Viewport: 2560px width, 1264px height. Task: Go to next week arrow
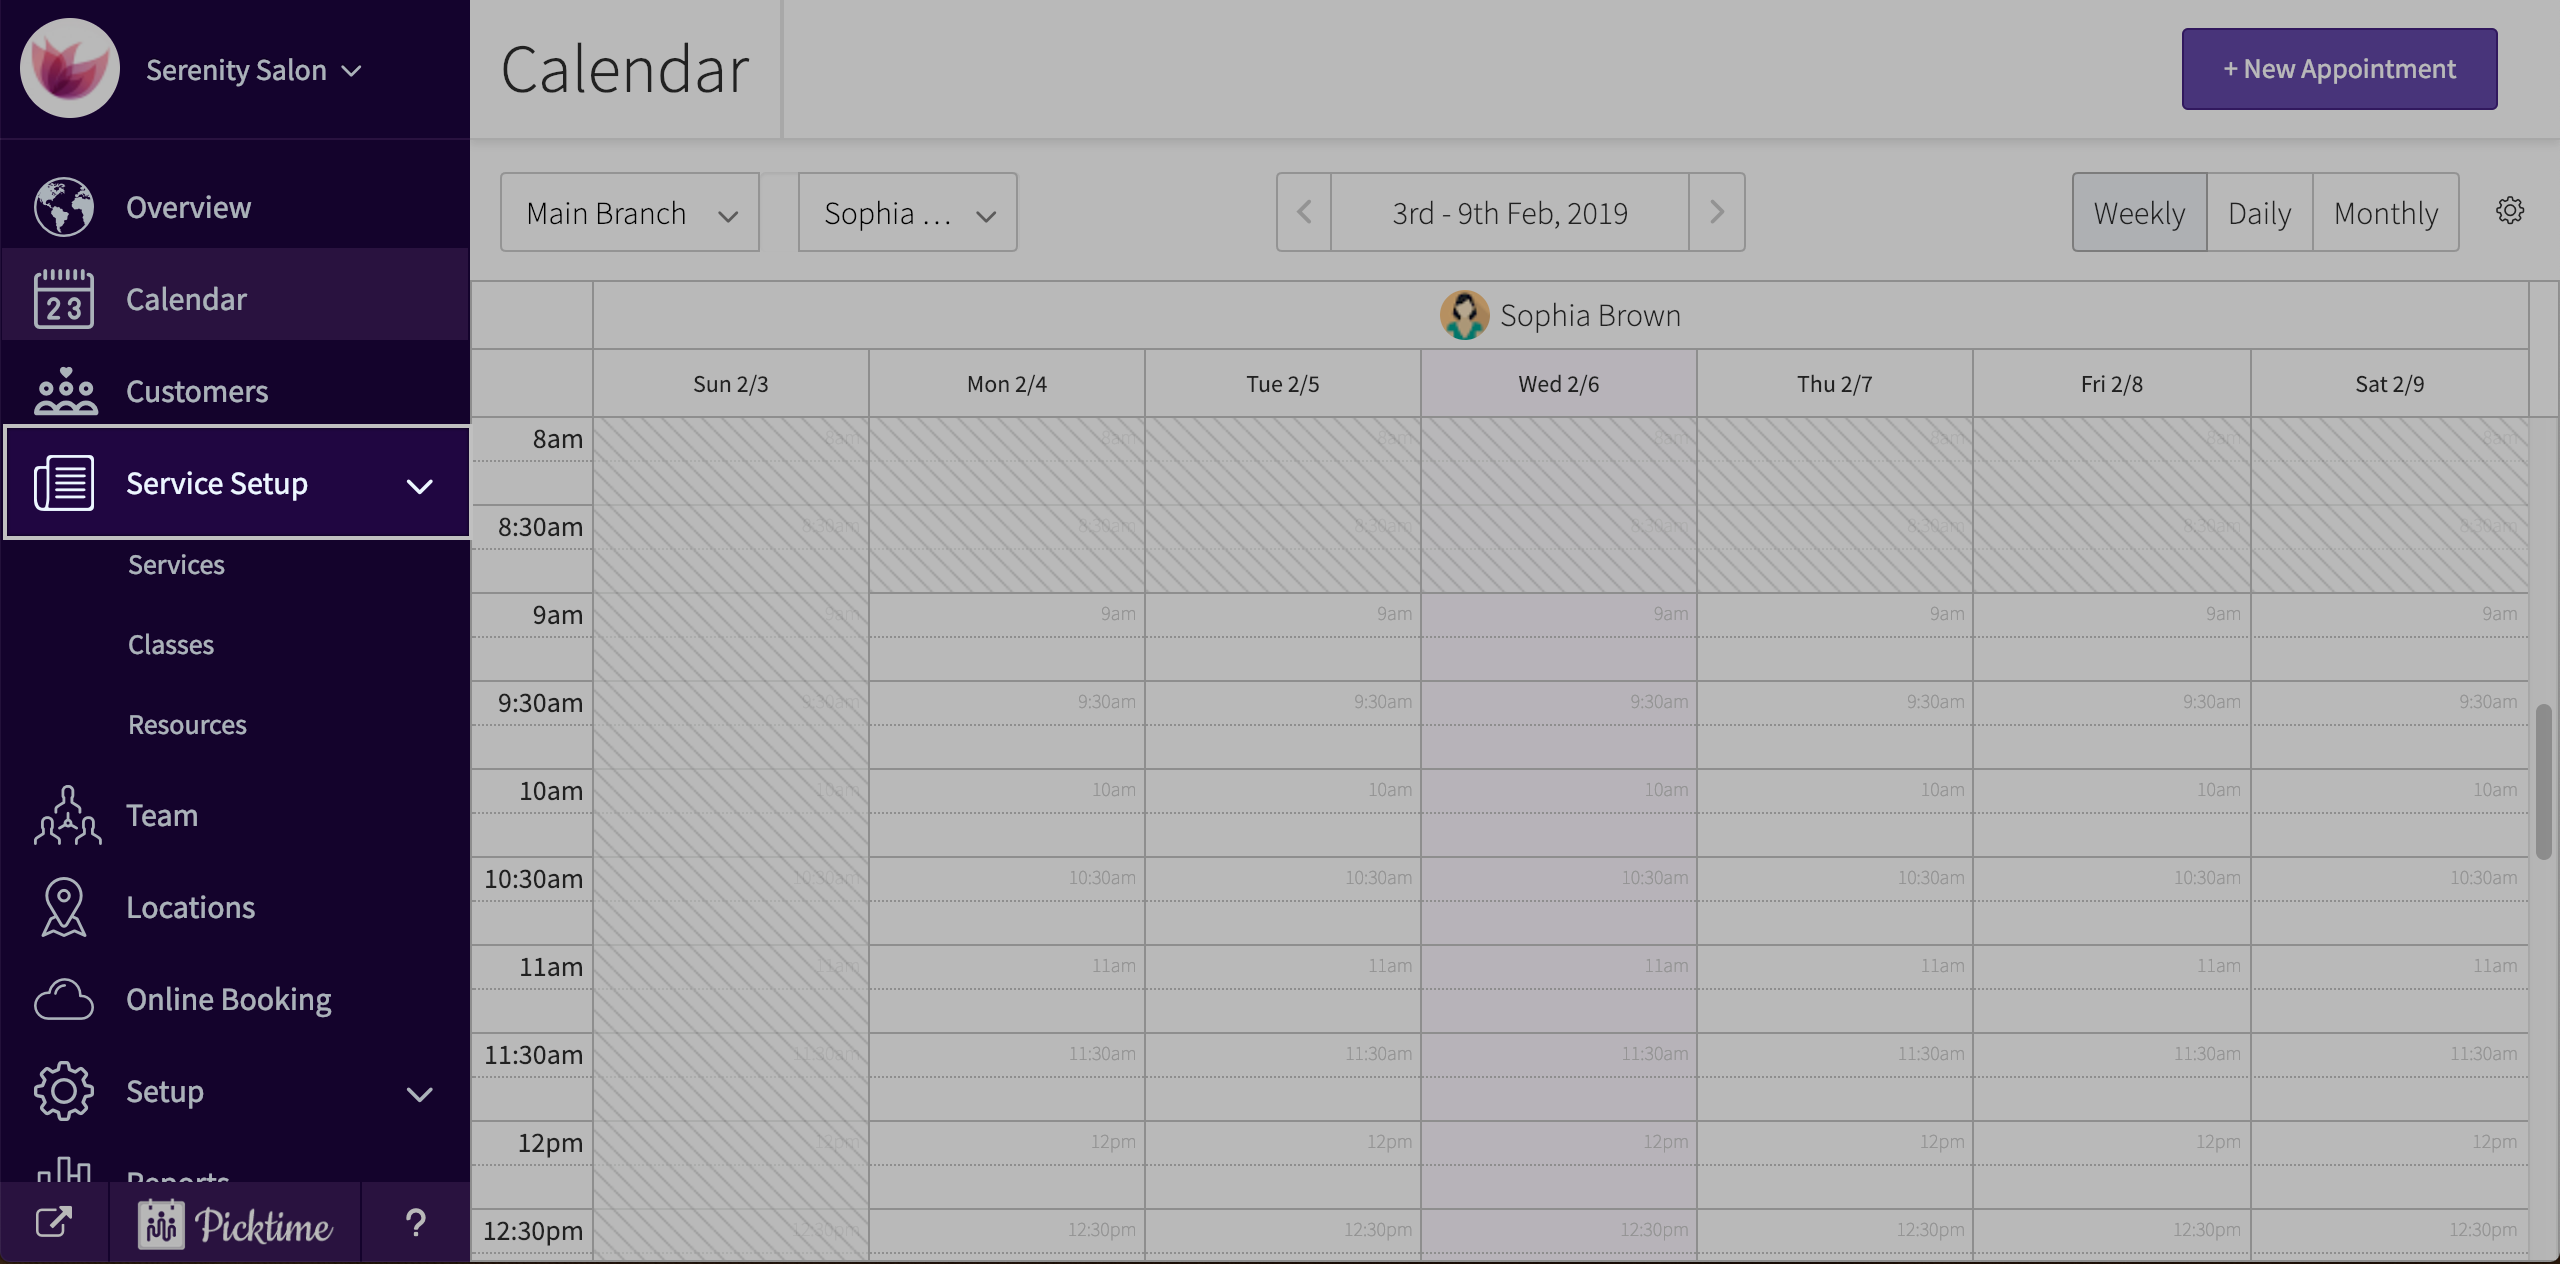click(1716, 212)
